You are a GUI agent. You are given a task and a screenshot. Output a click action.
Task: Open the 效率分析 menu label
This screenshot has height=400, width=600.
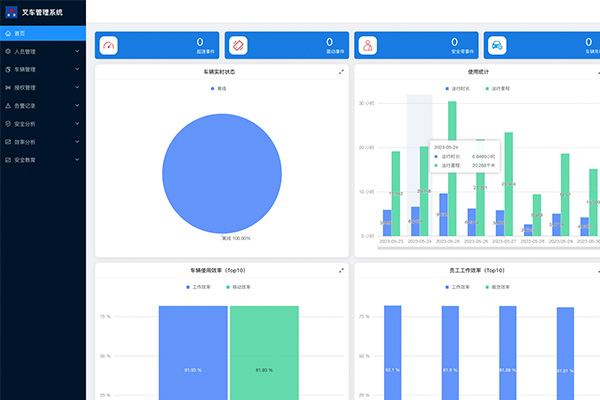point(25,142)
